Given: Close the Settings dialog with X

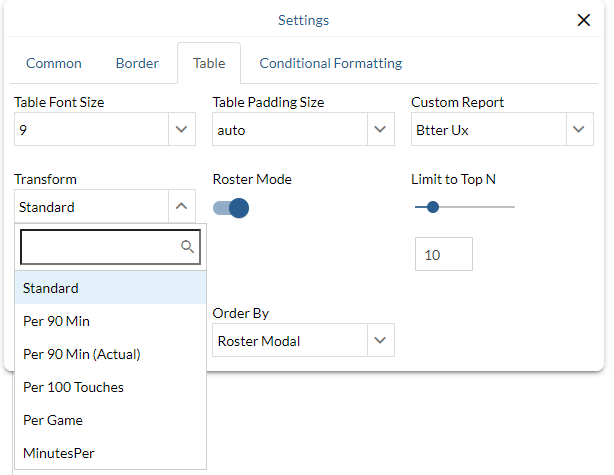Looking at the screenshot, I should pos(584,20).
